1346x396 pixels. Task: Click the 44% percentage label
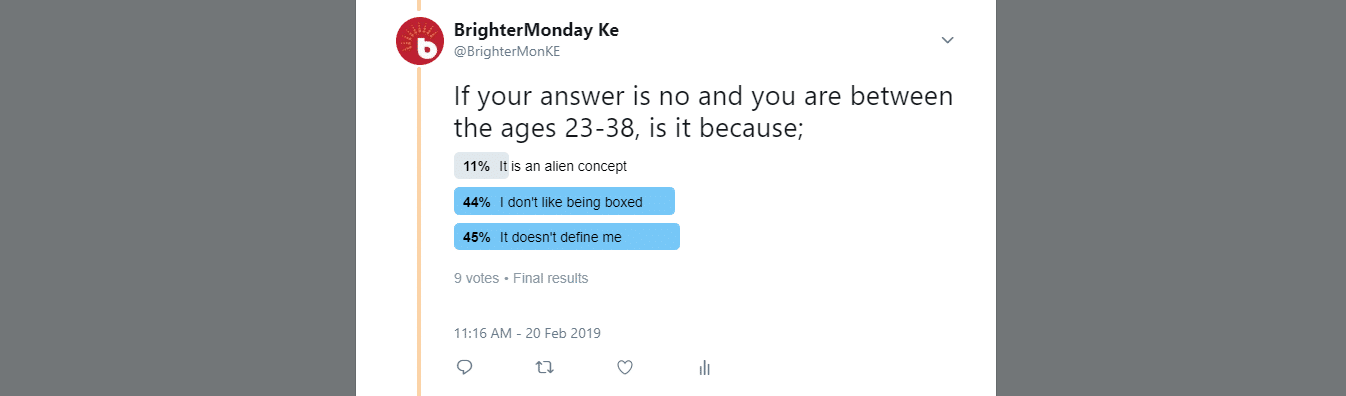click(x=476, y=202)
